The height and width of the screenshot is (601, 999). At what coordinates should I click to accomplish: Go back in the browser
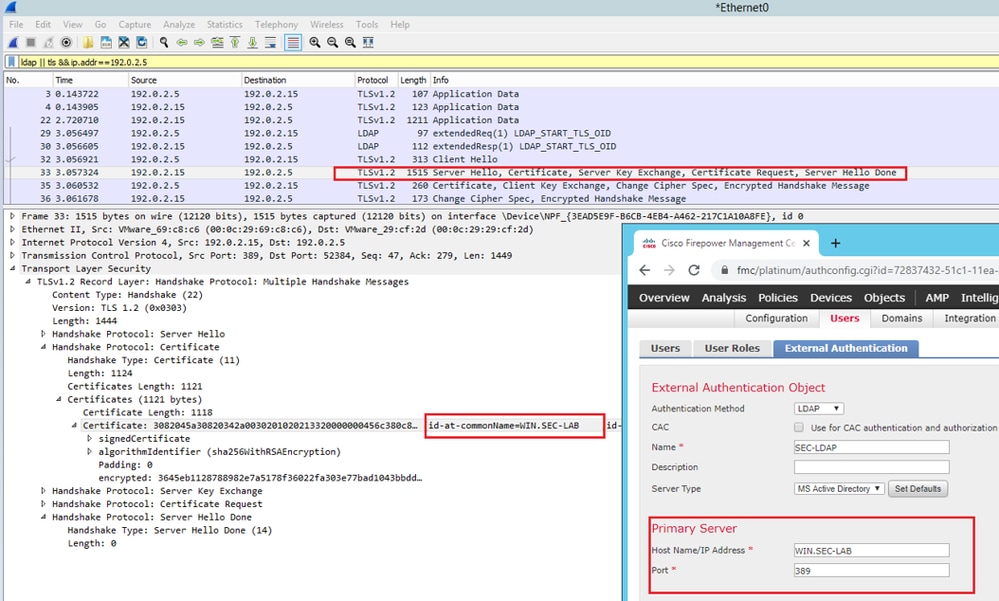coord(645,270)
